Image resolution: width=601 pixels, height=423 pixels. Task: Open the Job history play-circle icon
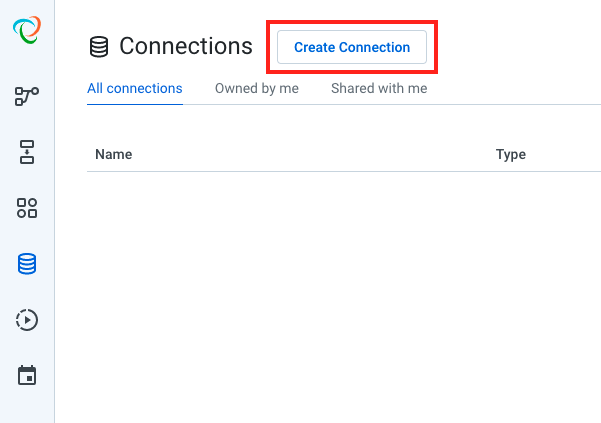point(27,320)
